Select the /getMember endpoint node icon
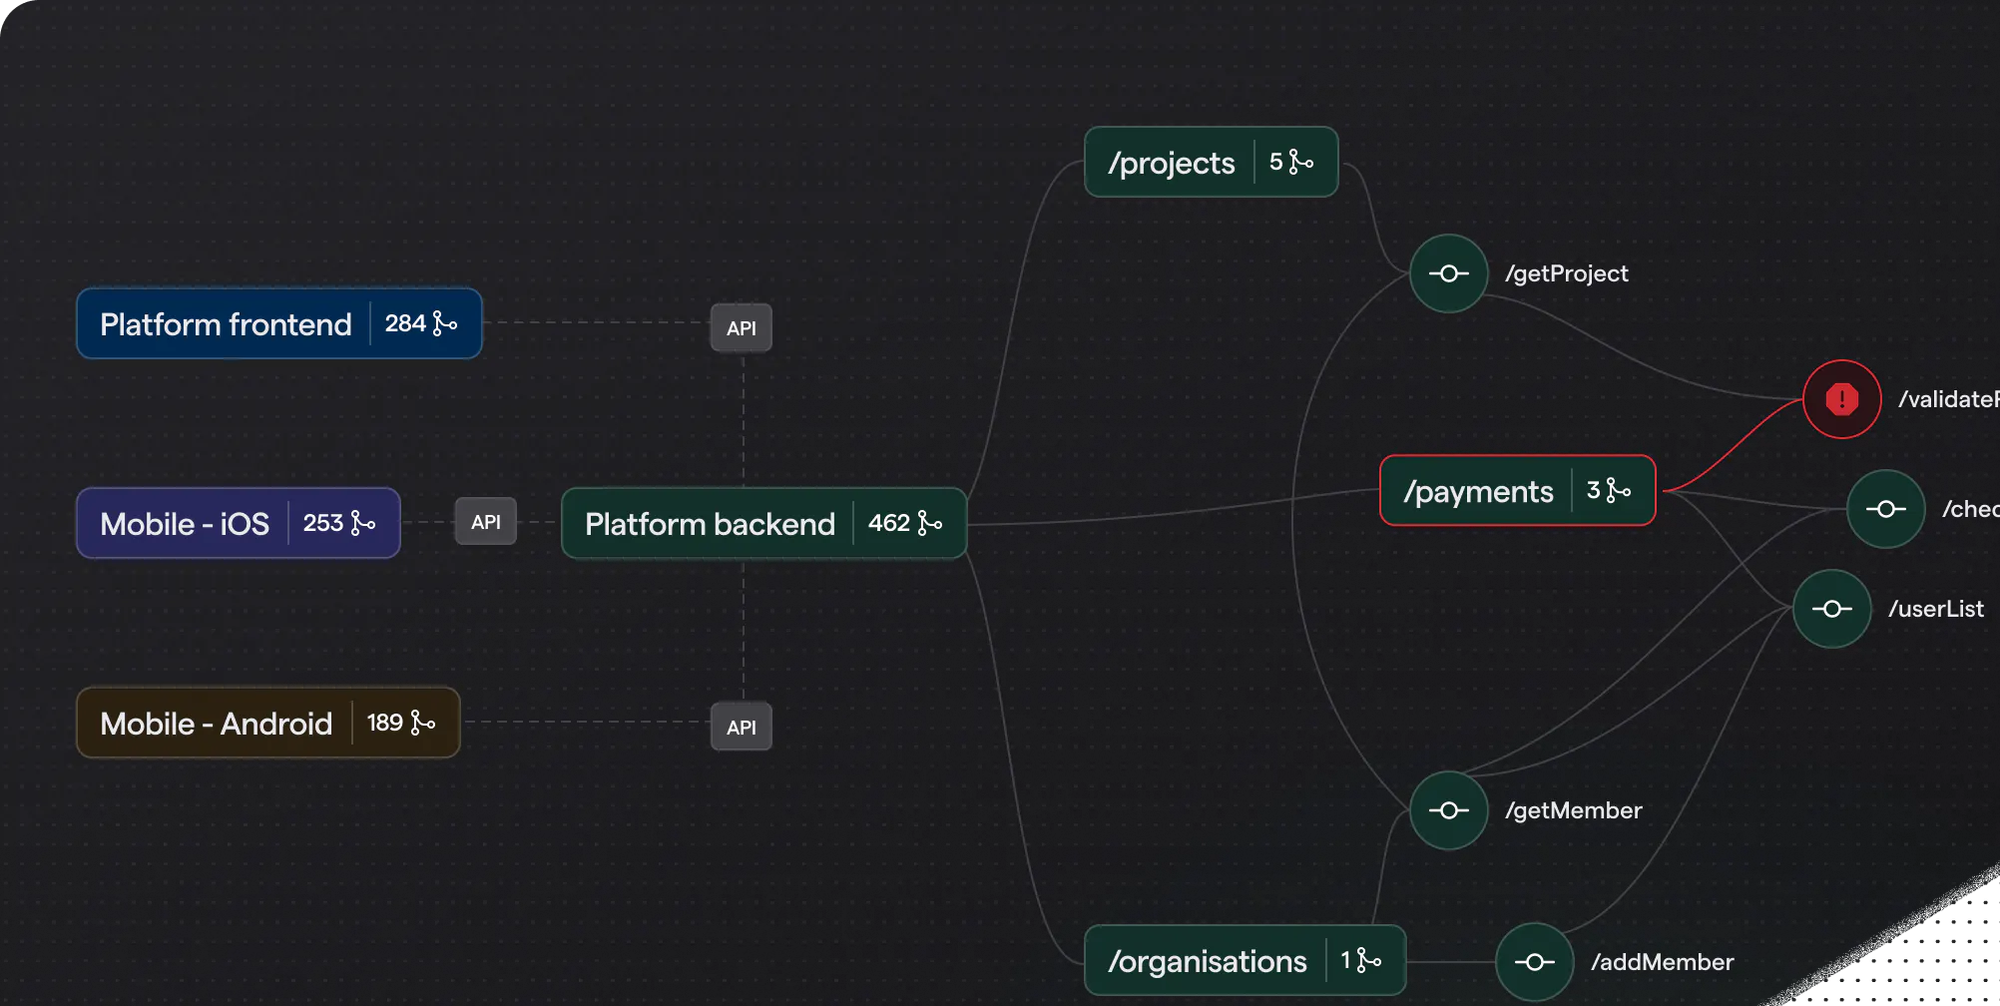 1448,810
